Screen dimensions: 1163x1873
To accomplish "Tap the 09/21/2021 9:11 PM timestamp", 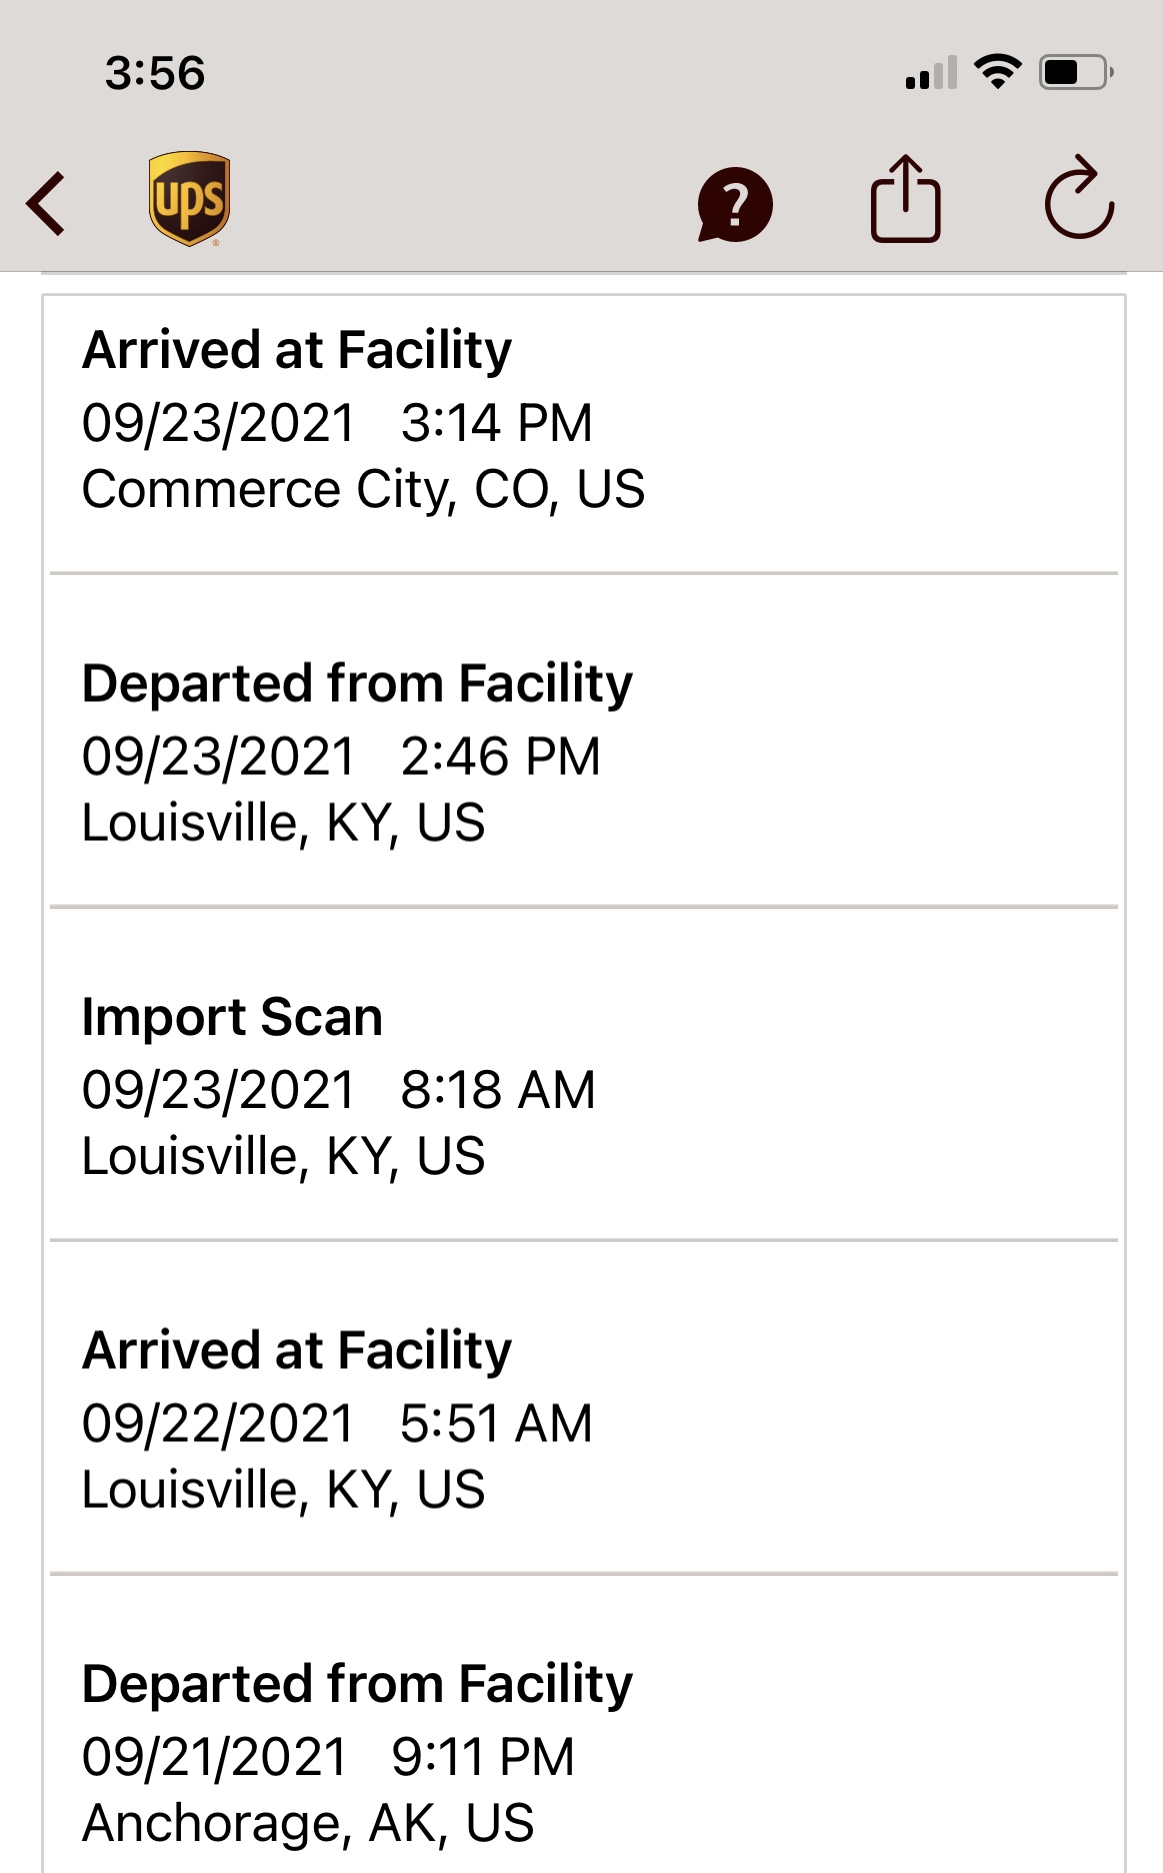I will click(328, 1757).
